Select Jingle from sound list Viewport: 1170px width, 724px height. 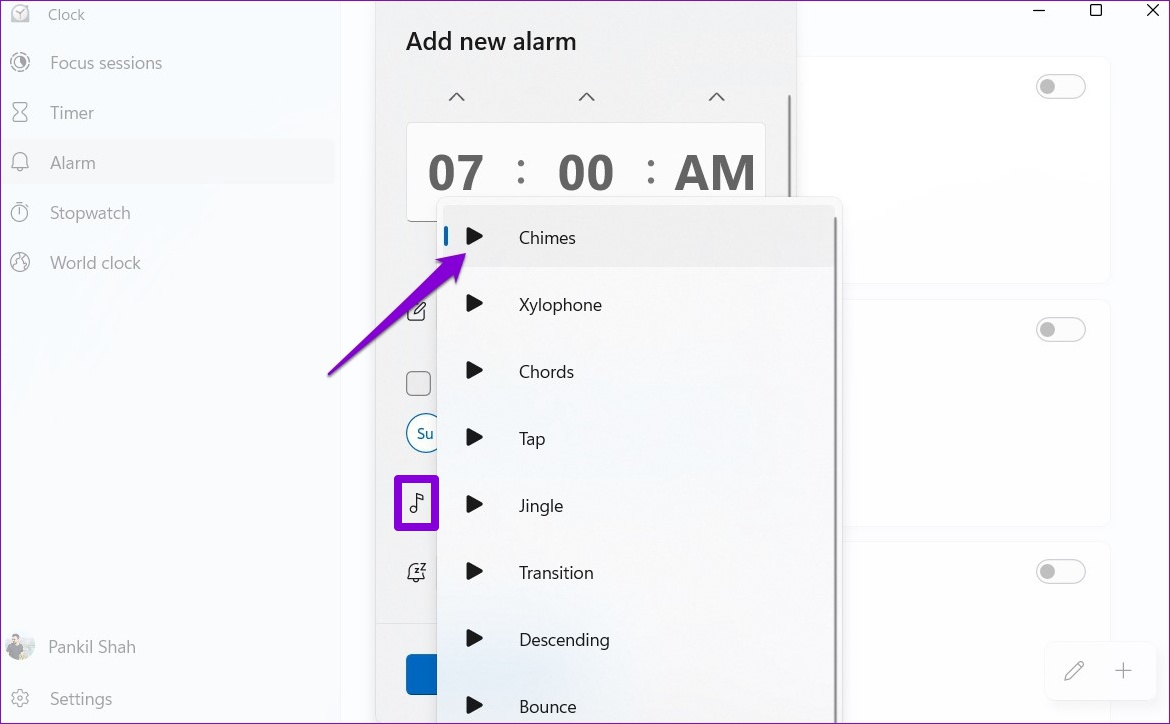pos(541,506)
